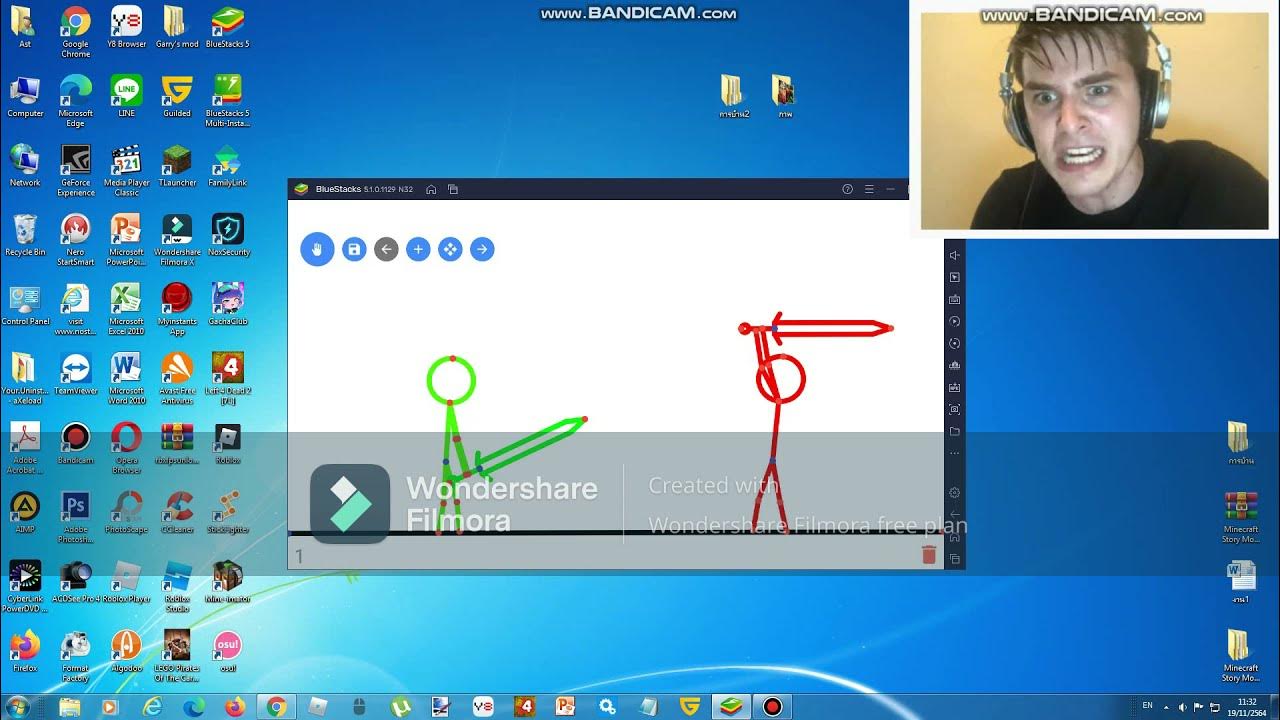Open Windows Explorer from taskbar
The height and width of the screenshot is (720, 1280).
69,707
